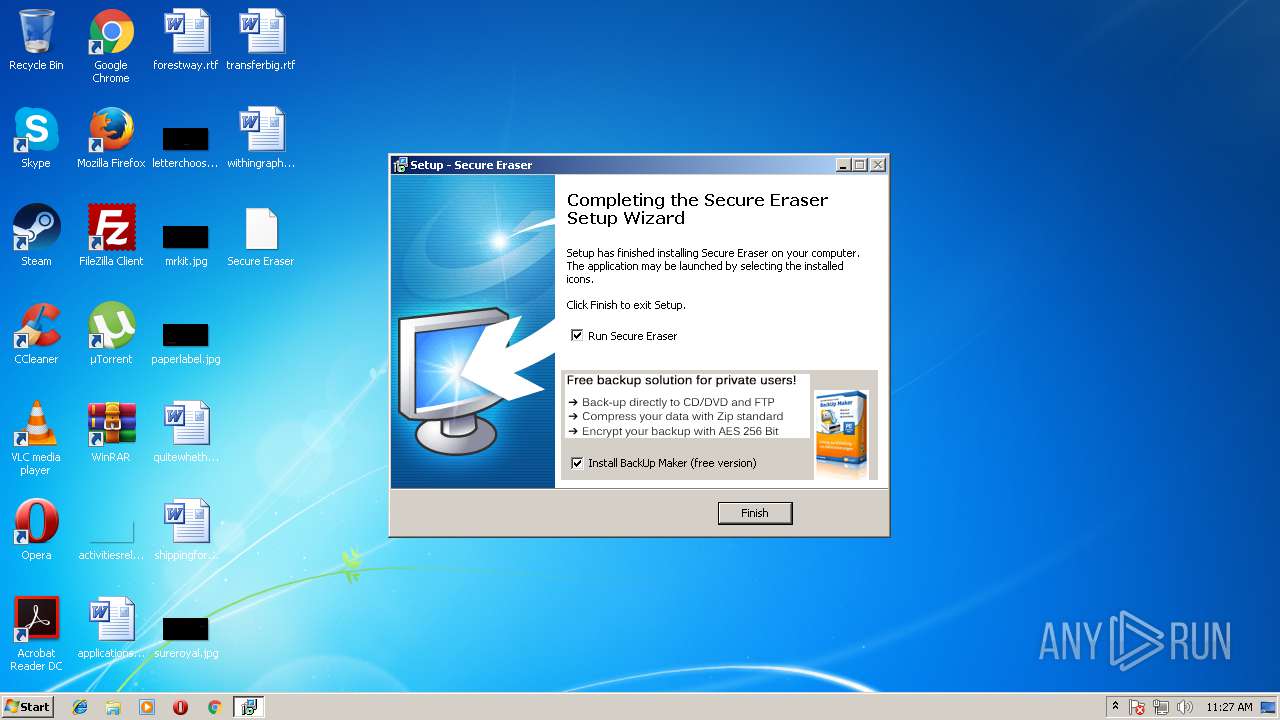Click the 11:27 AM taskbar clock
1280x720 pixels.
tap(1229, 707)
